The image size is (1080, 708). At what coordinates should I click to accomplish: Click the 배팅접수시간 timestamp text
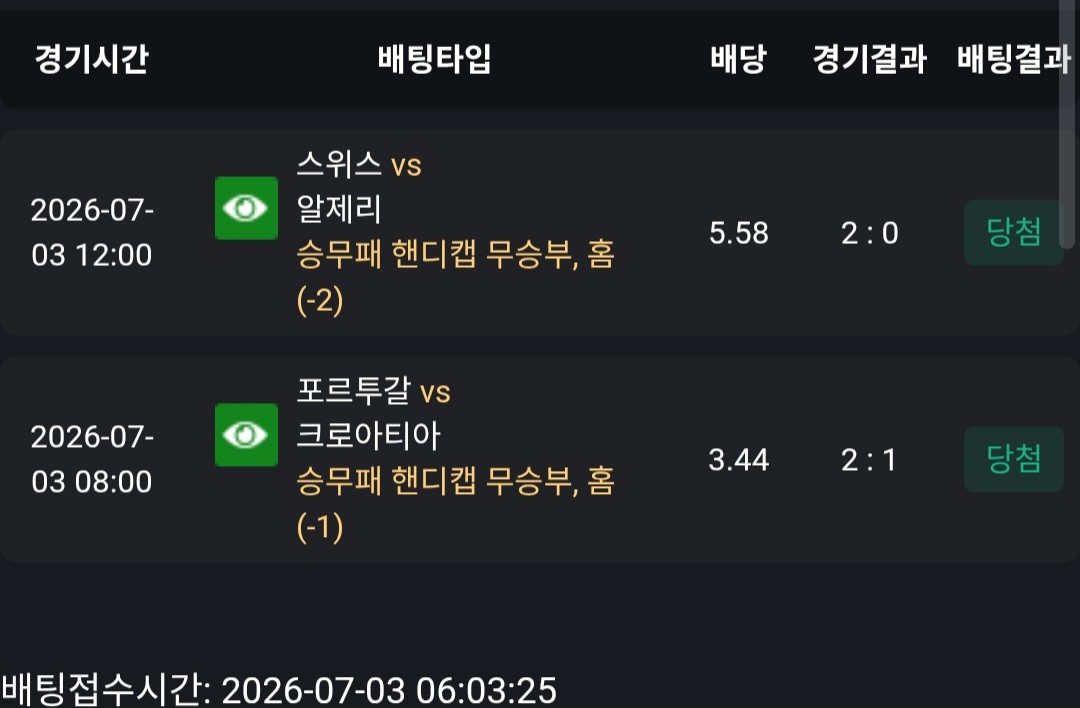pyautogui.click(x=279, y=690)
